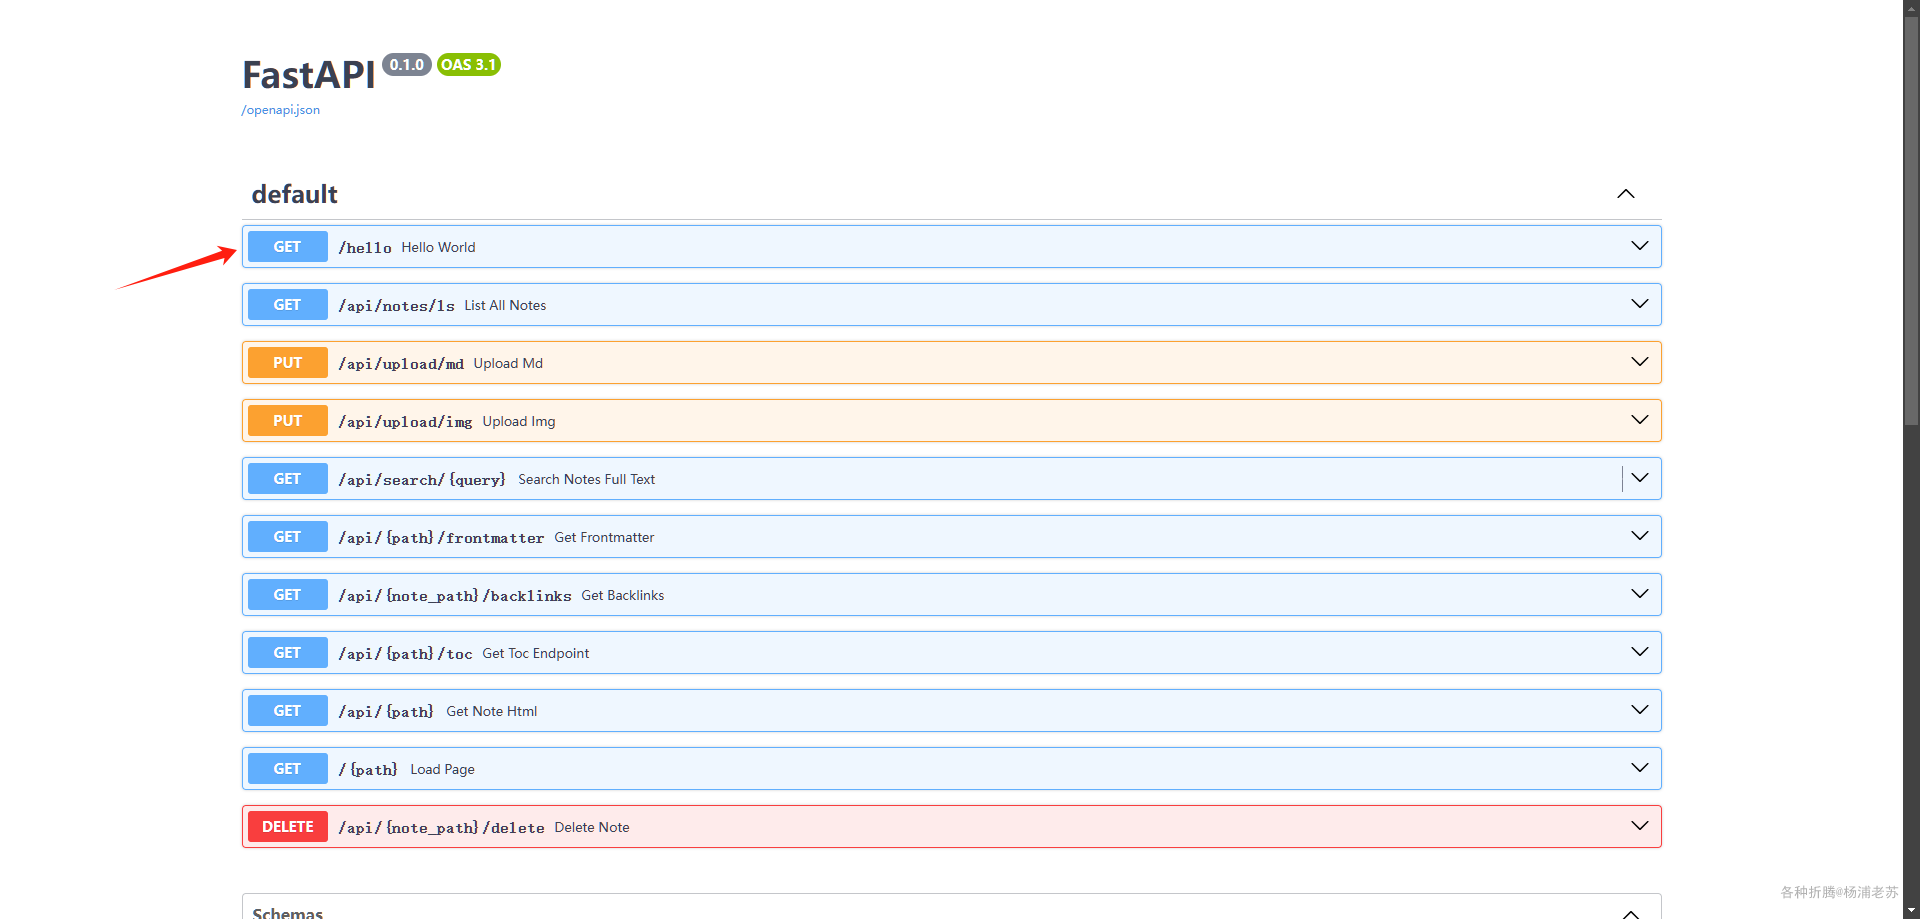Viewport: 1920px width, 919px height.
Task: Click the Hello World description
Action: [439, 247]
